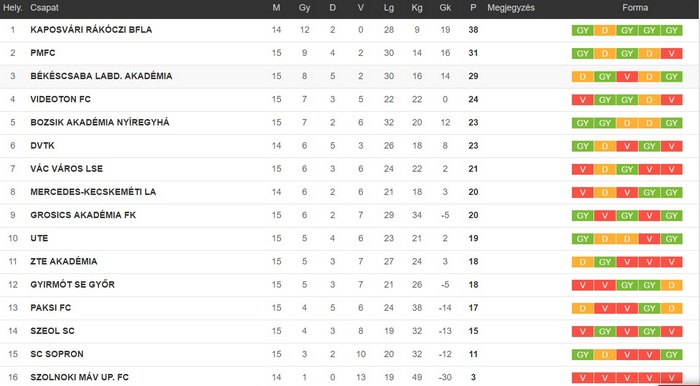This screenshot has width=700, height=386.
Task: Select the GROSICS AKADÉMIA FK team name
Action: point(83,215)
